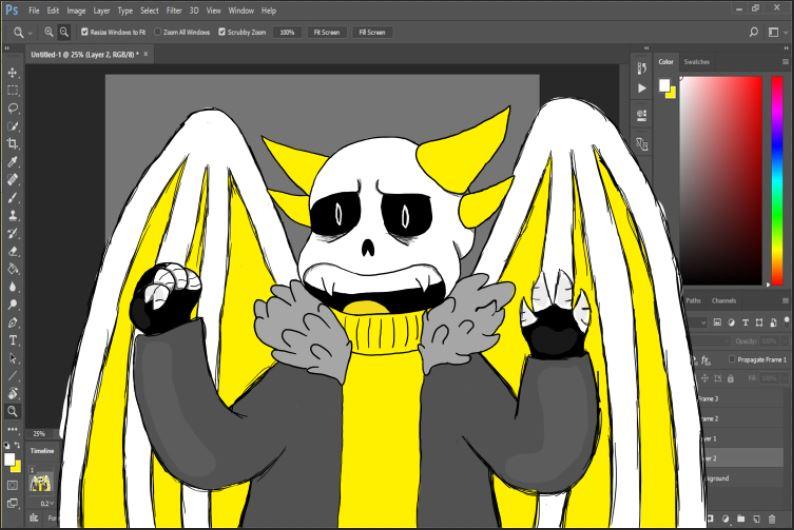Expand the collapsed icon panel dock
Viewport: 794px width, 530px height.
pyautogui.click(x=646, y=48)
